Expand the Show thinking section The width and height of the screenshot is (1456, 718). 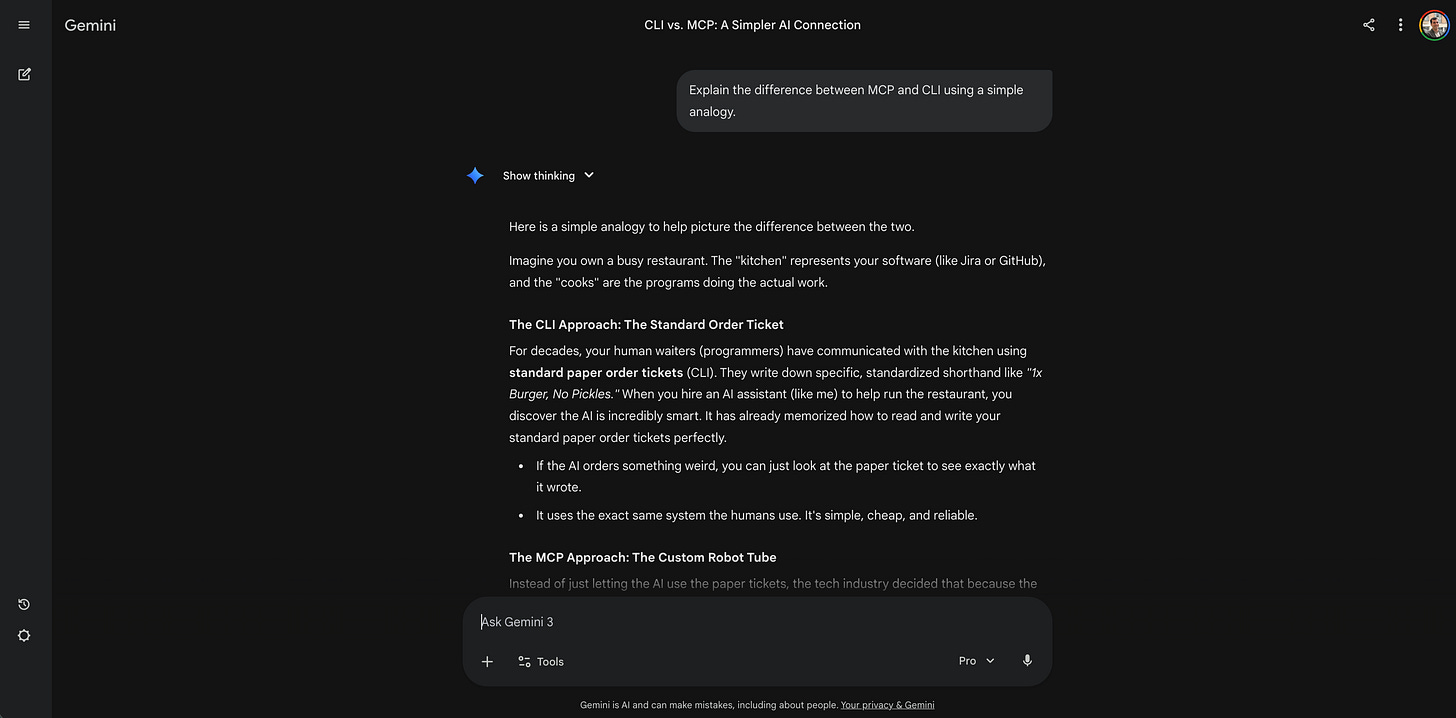click(548, 175)
